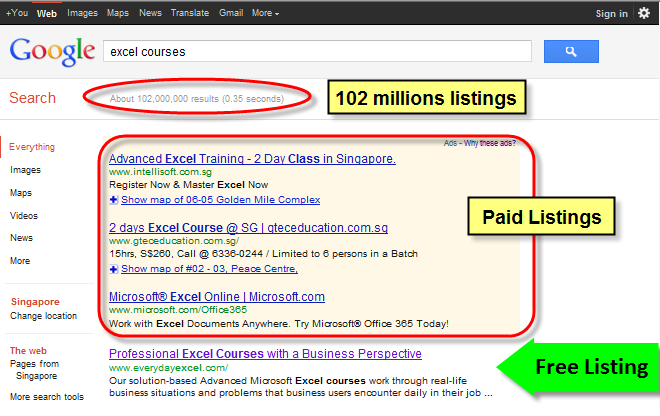Screen dimensions: 660x416
Task: Click the Singapore location label
Action: [35, 302]
